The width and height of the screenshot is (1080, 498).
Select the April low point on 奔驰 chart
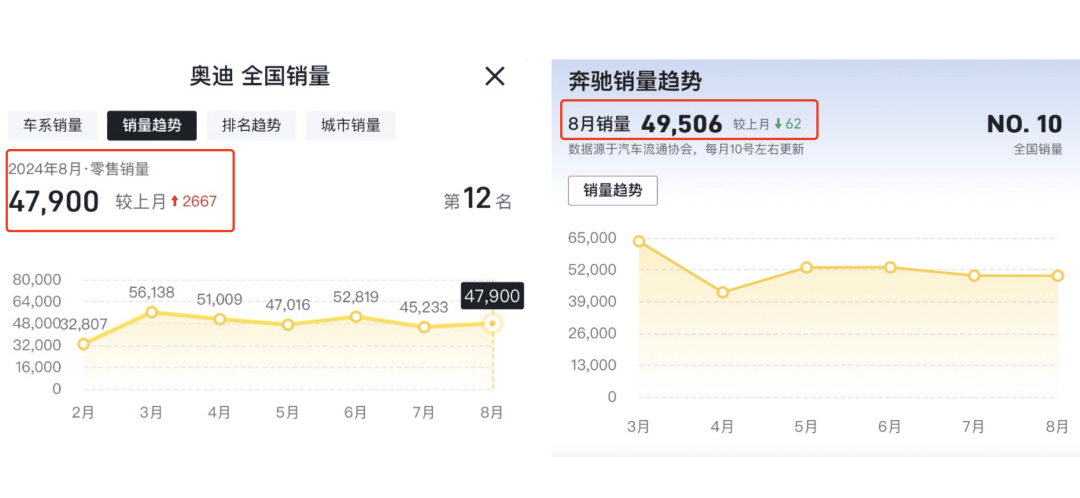tap(723, 293)
